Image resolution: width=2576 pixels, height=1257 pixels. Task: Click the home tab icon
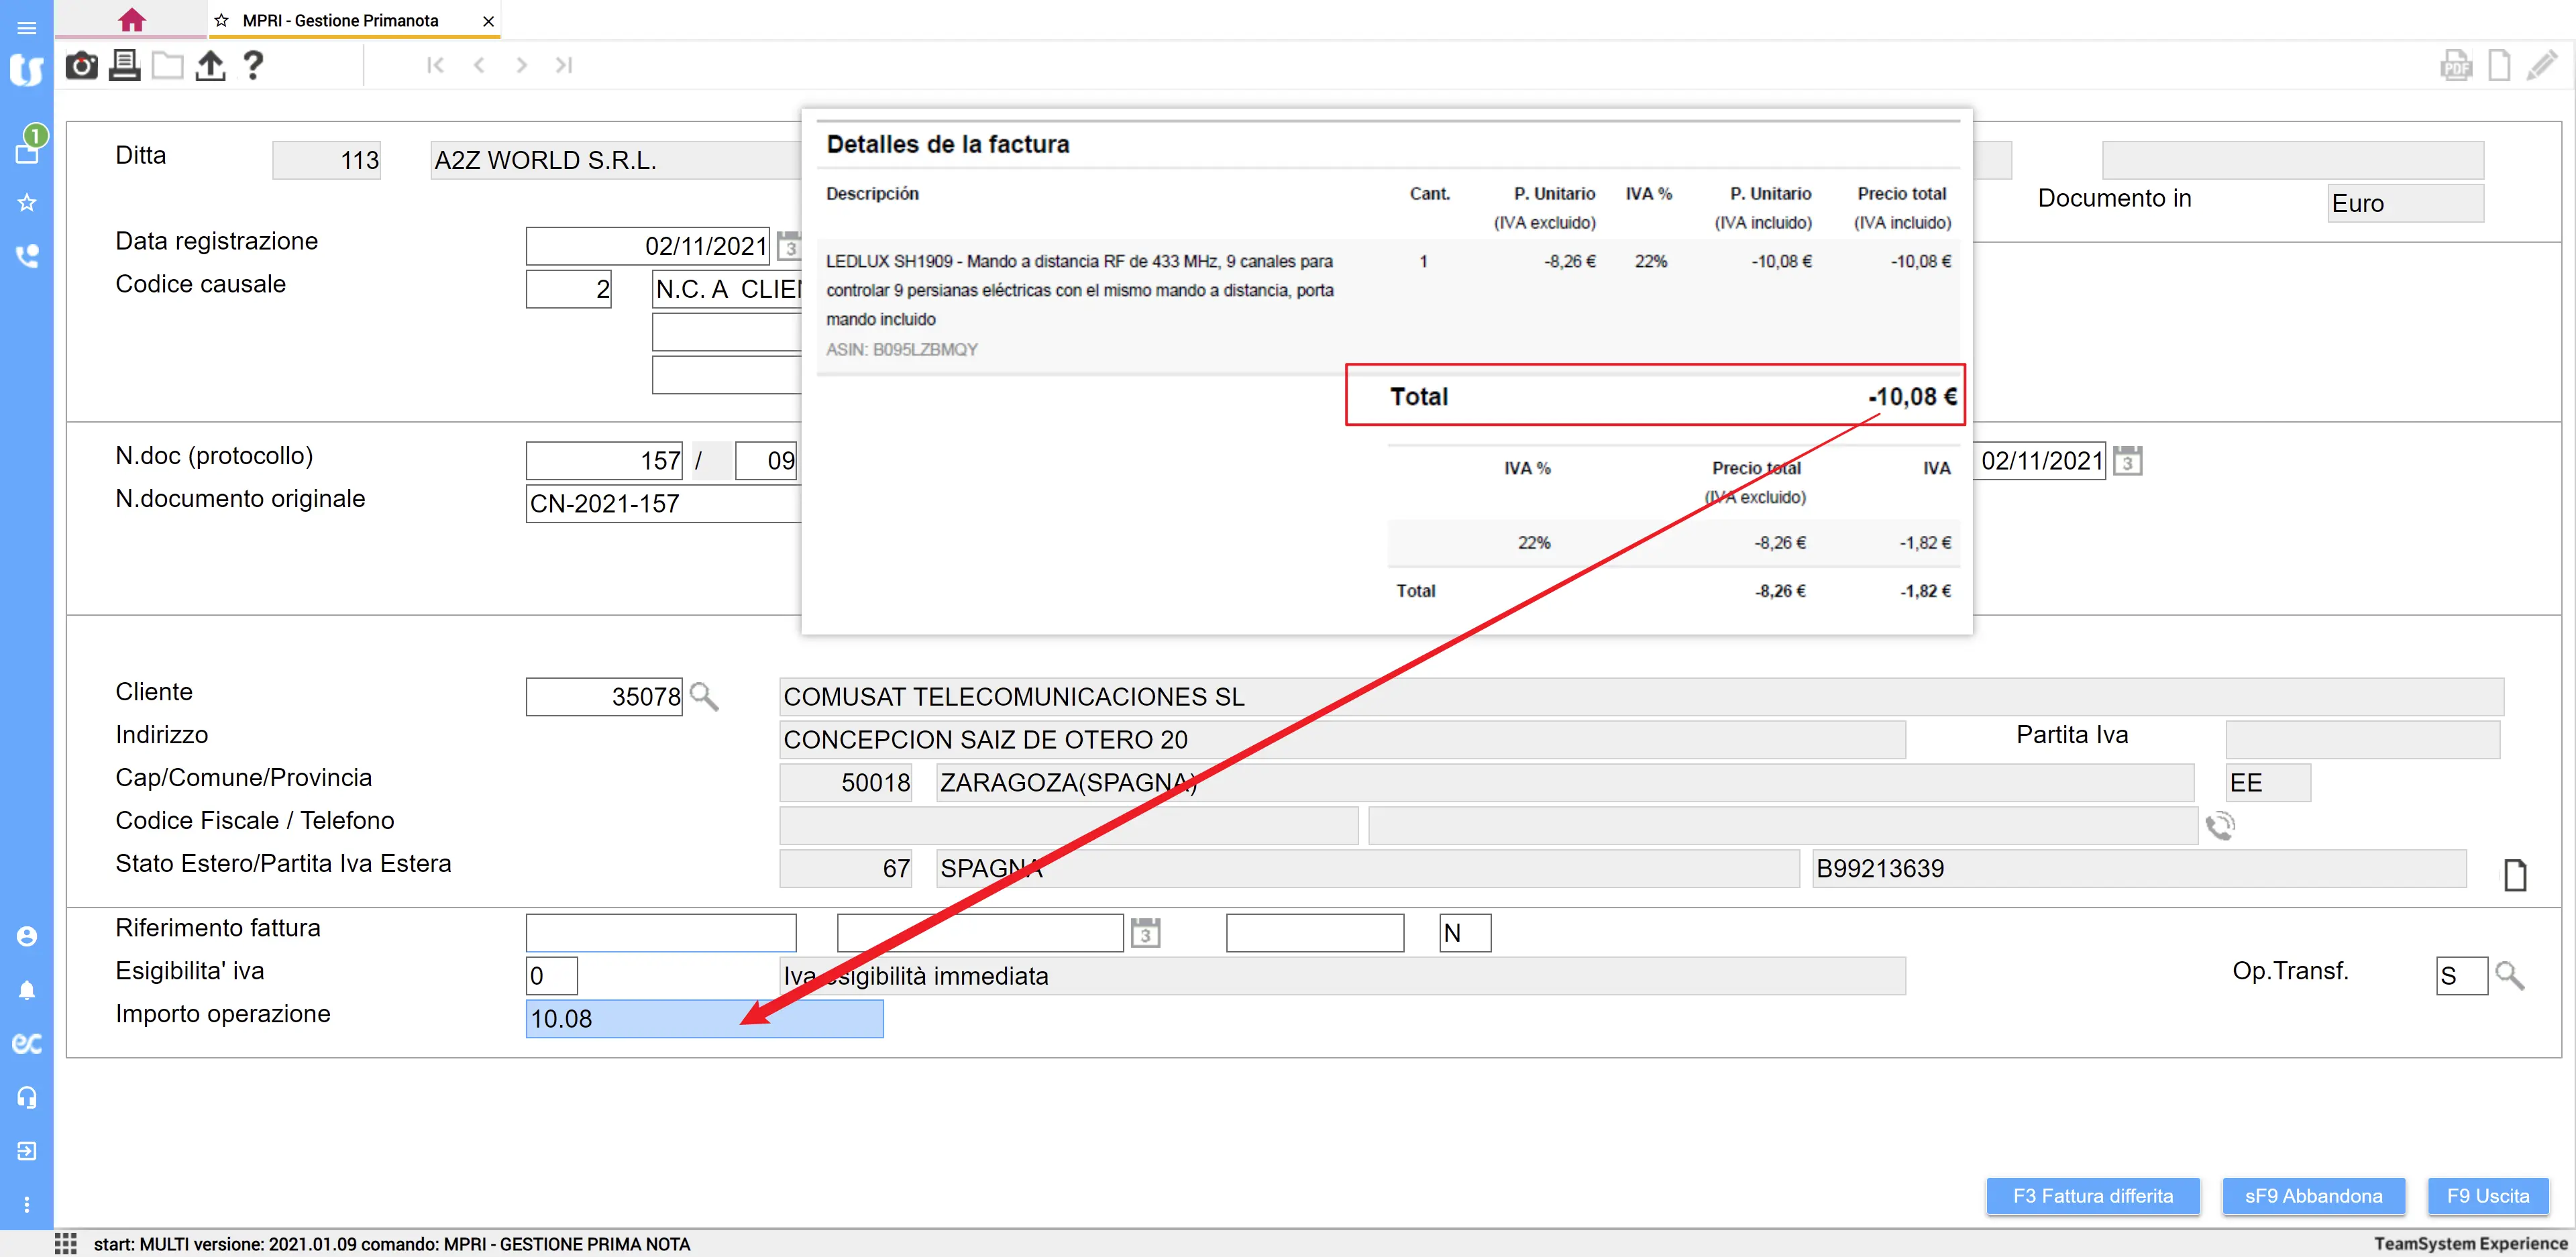click(131, 20)
